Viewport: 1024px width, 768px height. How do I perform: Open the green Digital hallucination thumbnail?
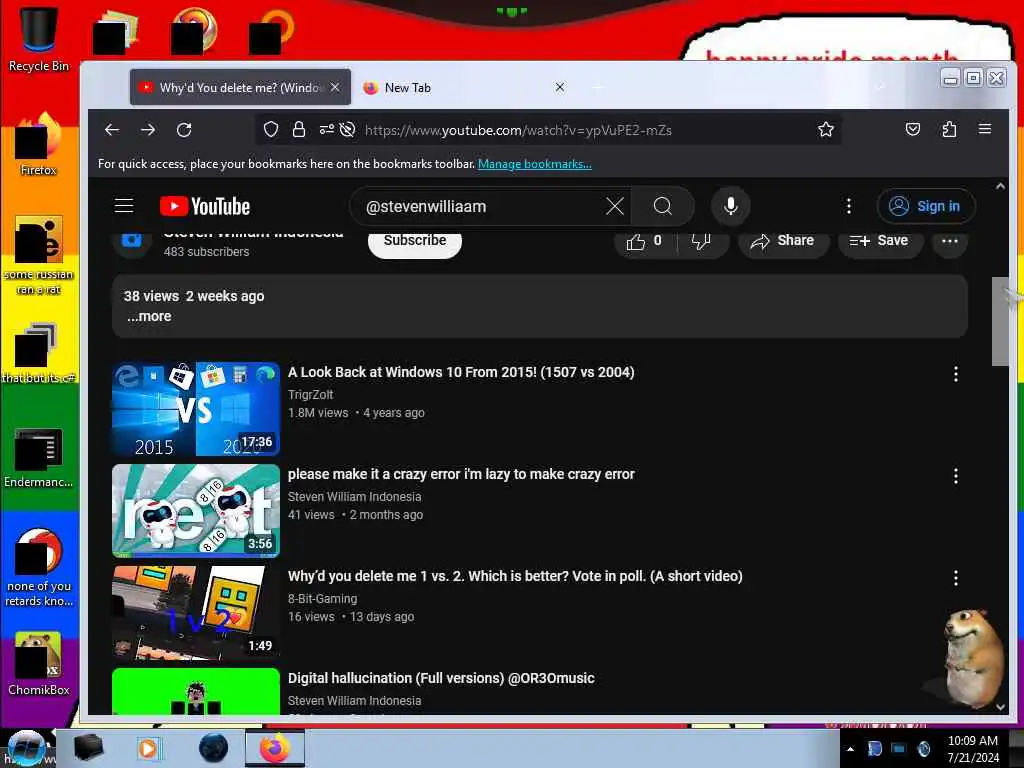tap(196, 691)
